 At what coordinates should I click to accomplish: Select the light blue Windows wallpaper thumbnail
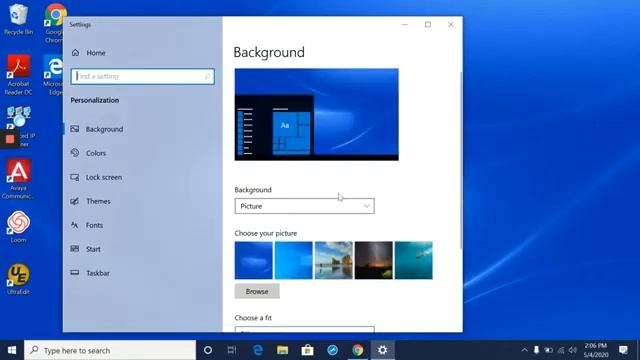293,260
